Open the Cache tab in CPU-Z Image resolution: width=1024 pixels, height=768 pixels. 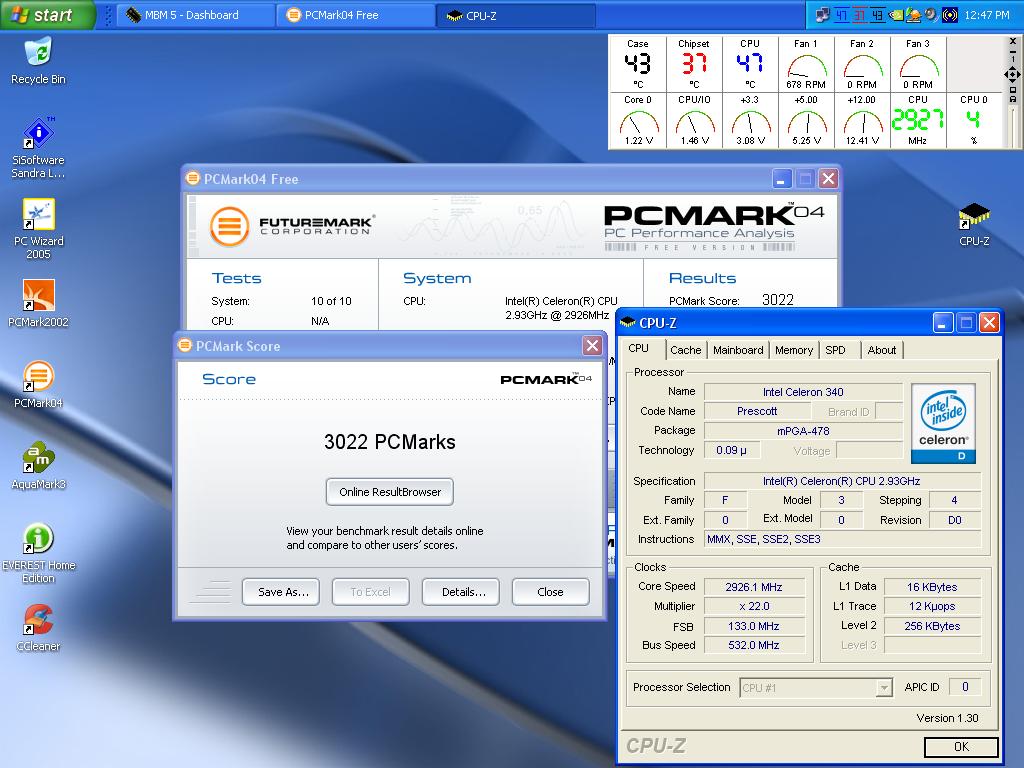tap(685, 350)
